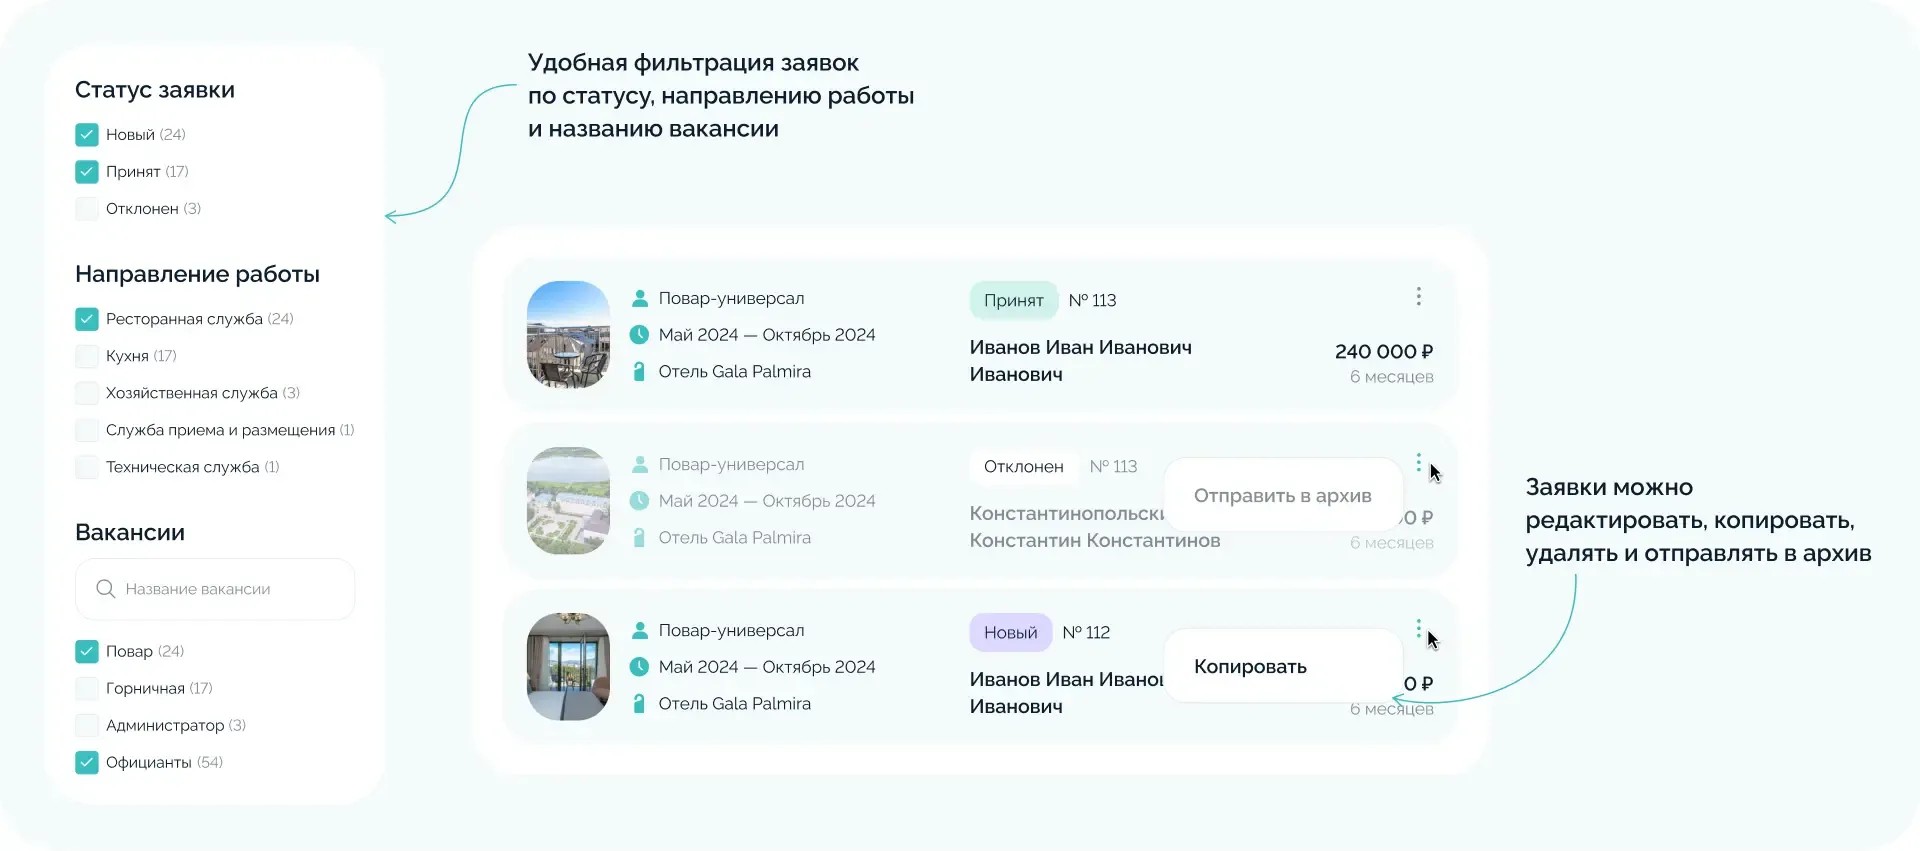Uncheck the Новый status filter
This screenshot has width=1920, height=851.
pyautogui.click(x=87, y=135)
